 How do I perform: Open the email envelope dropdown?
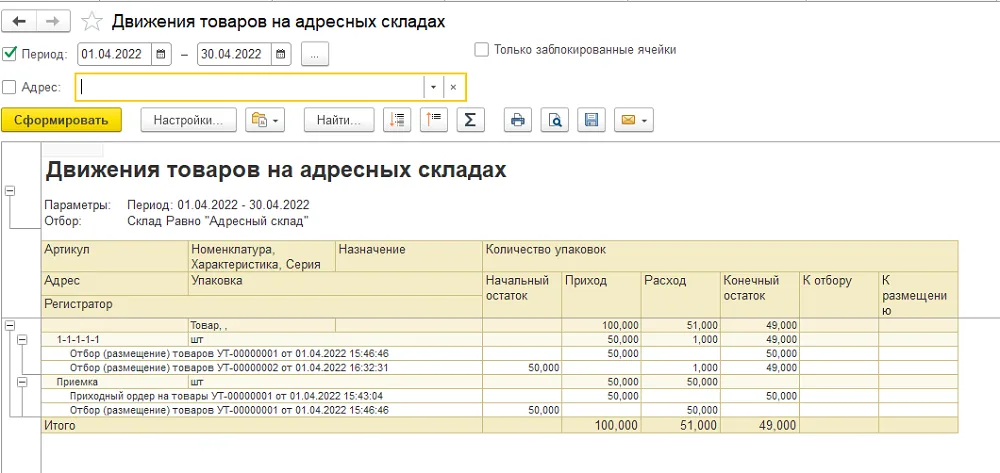(633, 120)
